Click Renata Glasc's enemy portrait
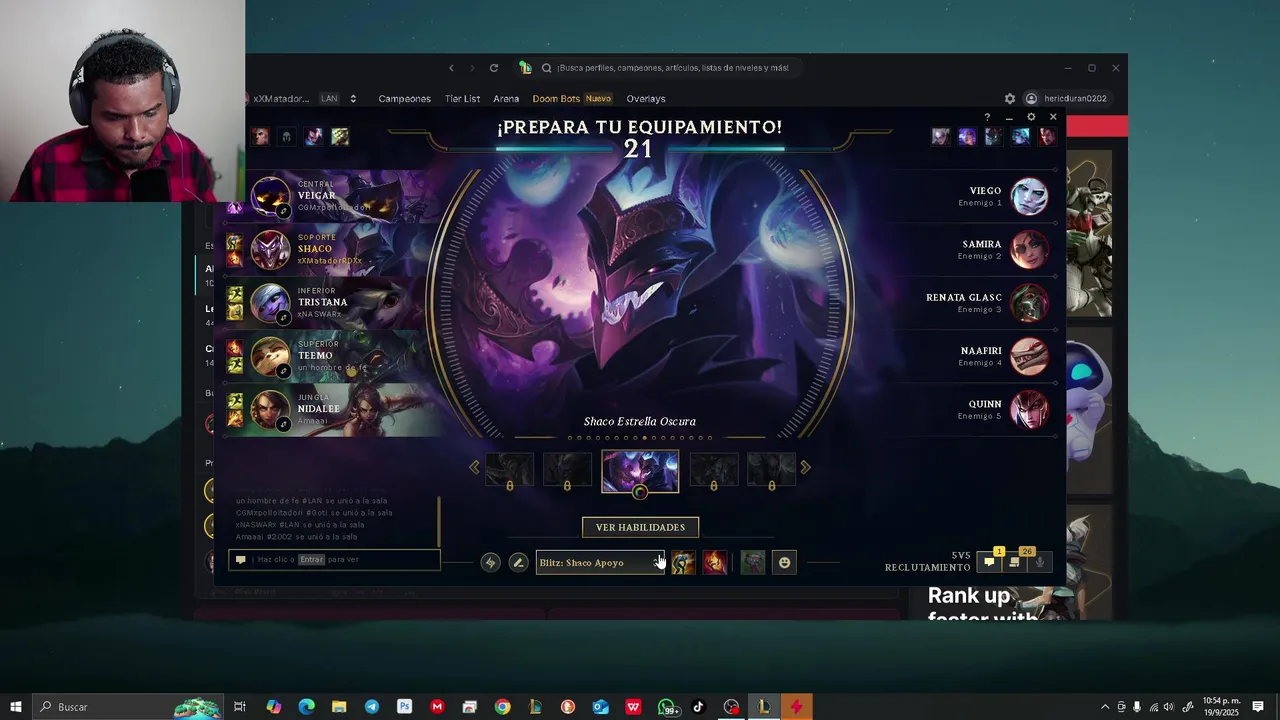This screenshot has width=1280, height=720. click(x=1029, y=303)
